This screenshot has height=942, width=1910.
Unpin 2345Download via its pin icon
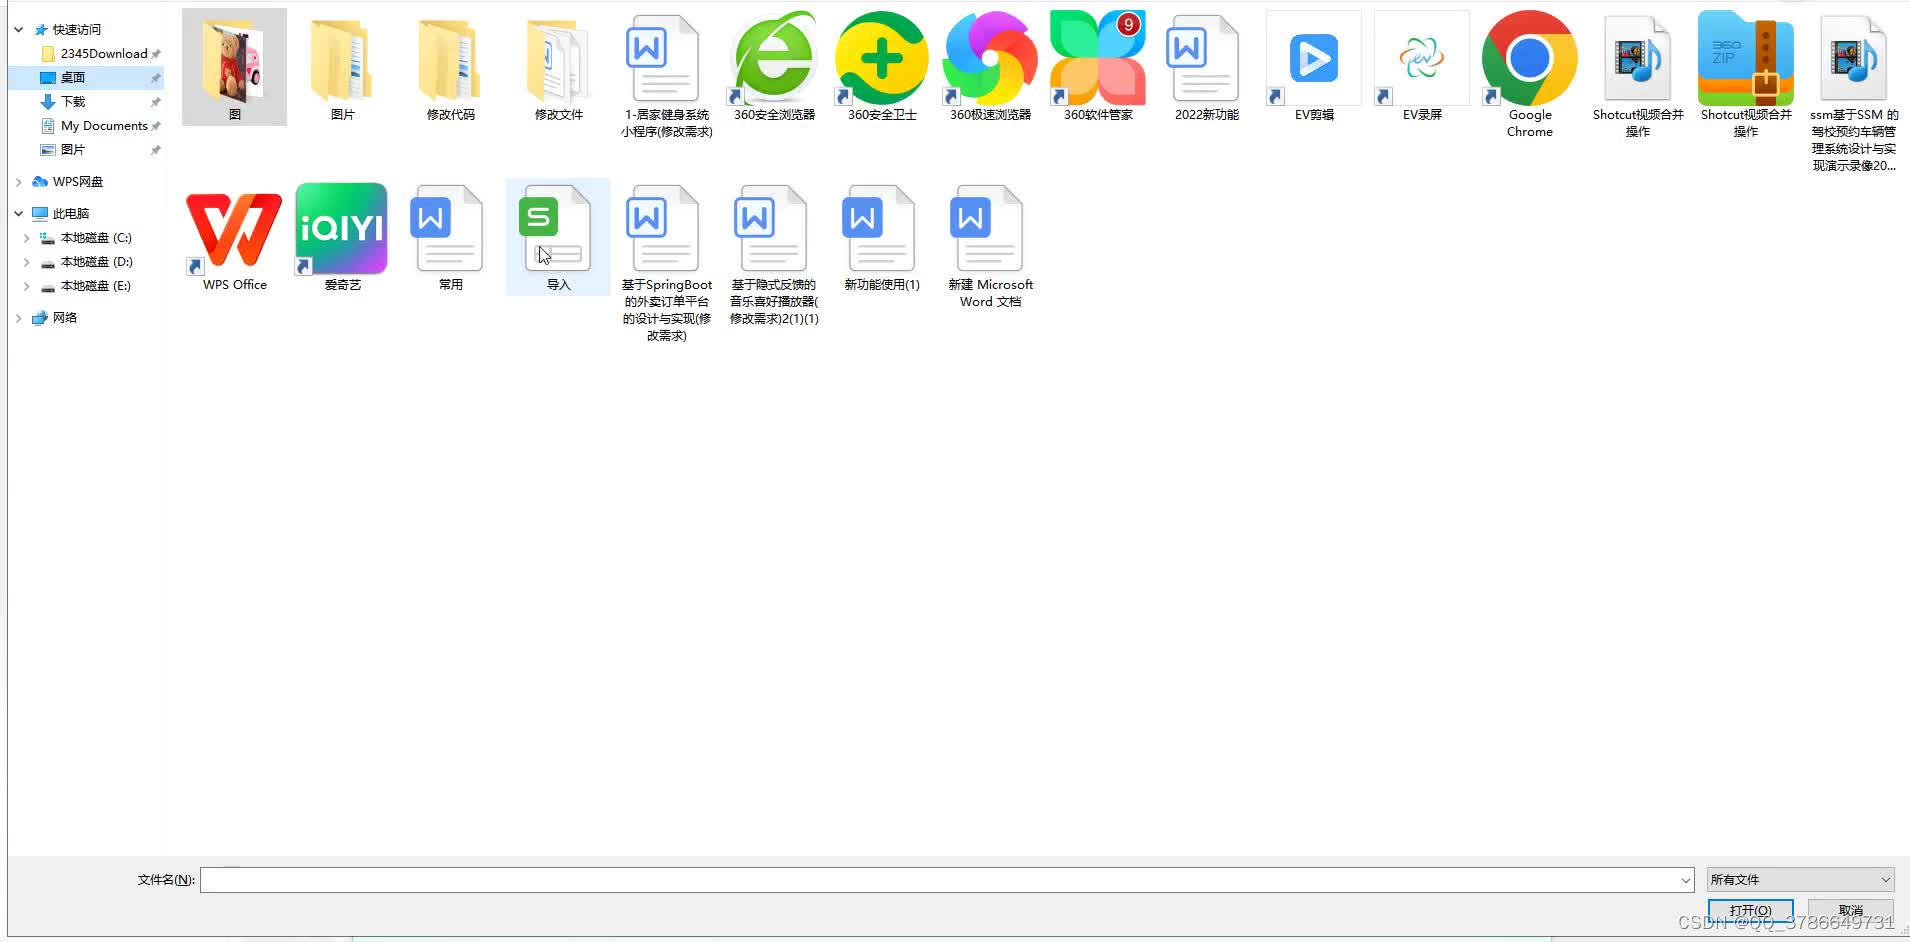pos(155,54)
